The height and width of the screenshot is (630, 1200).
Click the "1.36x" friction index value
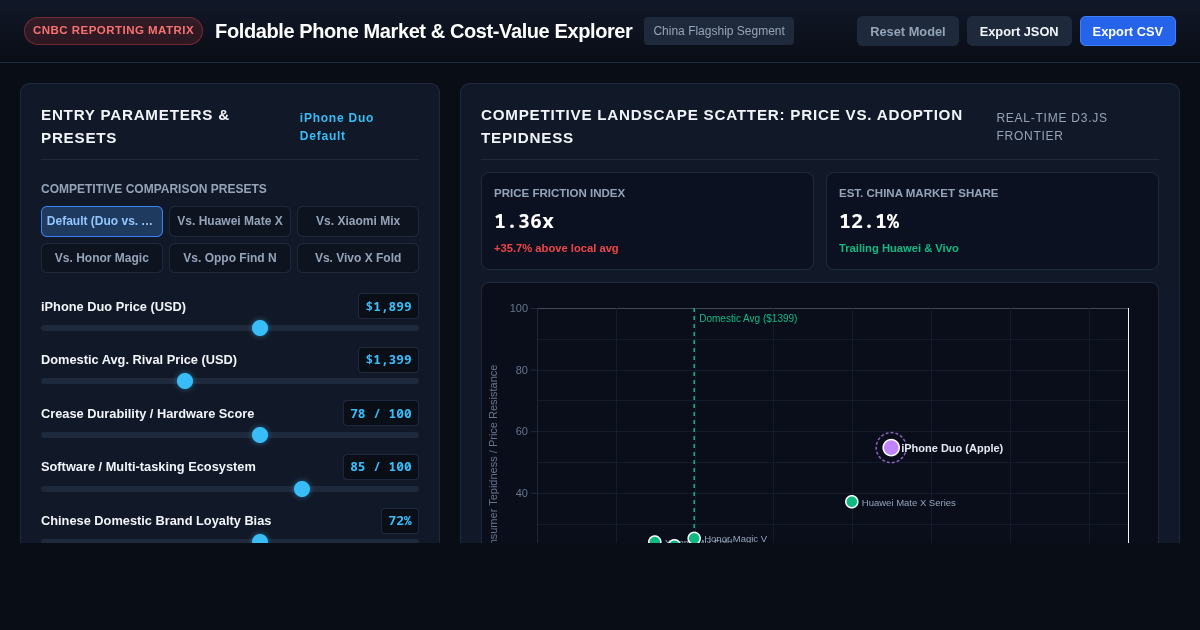pos(524,221)
